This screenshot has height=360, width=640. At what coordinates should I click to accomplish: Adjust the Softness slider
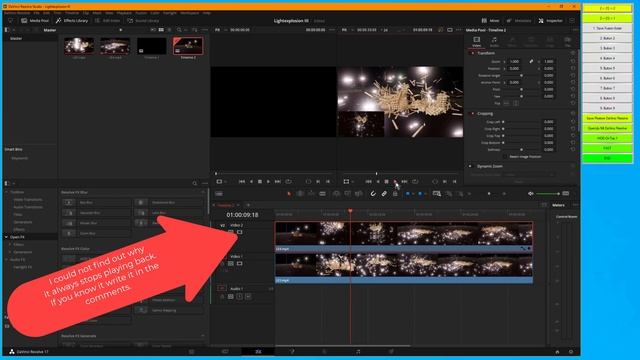(x=521, y=149)
